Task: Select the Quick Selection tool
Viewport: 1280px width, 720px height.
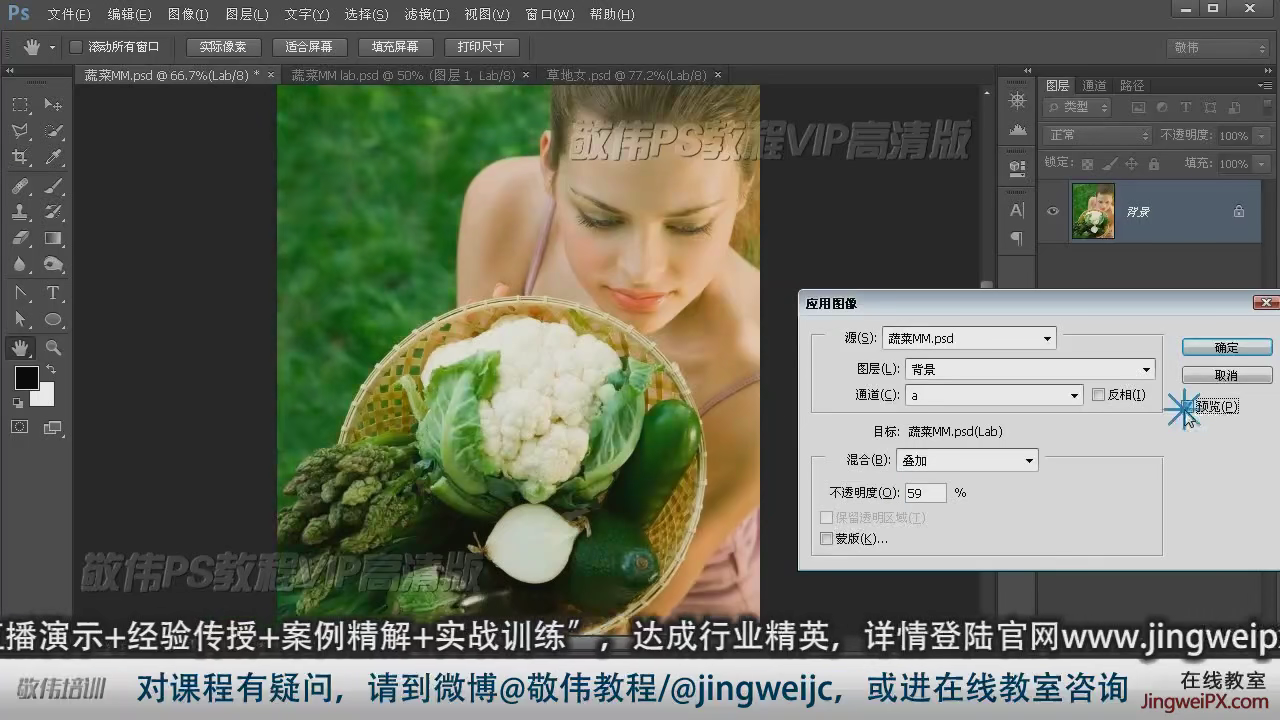Action: (x=53, y=131)
